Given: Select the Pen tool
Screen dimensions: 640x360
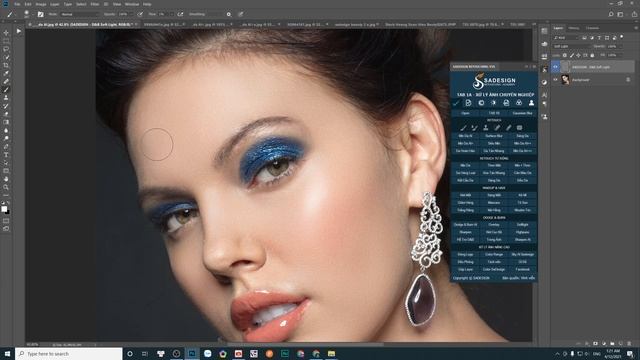Looking at the screenshot, I should tap(6, 147).
